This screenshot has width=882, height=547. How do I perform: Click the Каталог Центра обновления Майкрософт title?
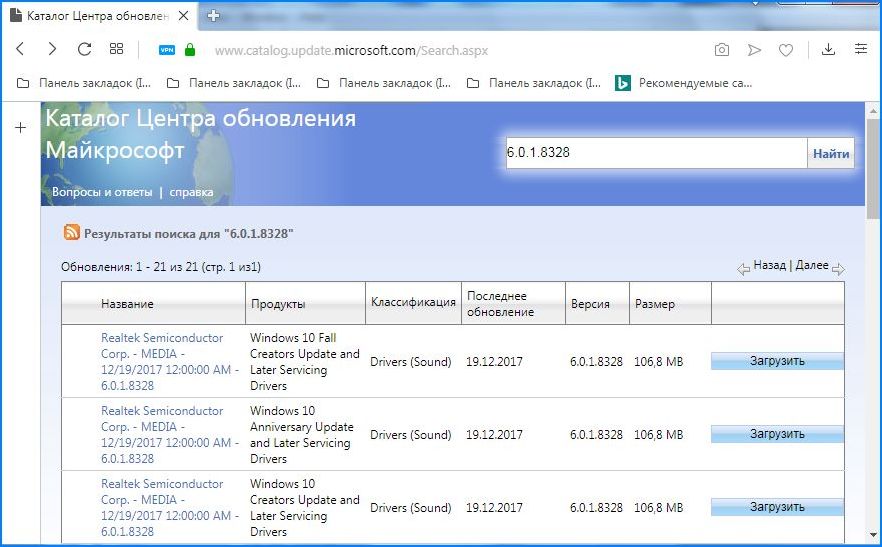coord(200,134)
